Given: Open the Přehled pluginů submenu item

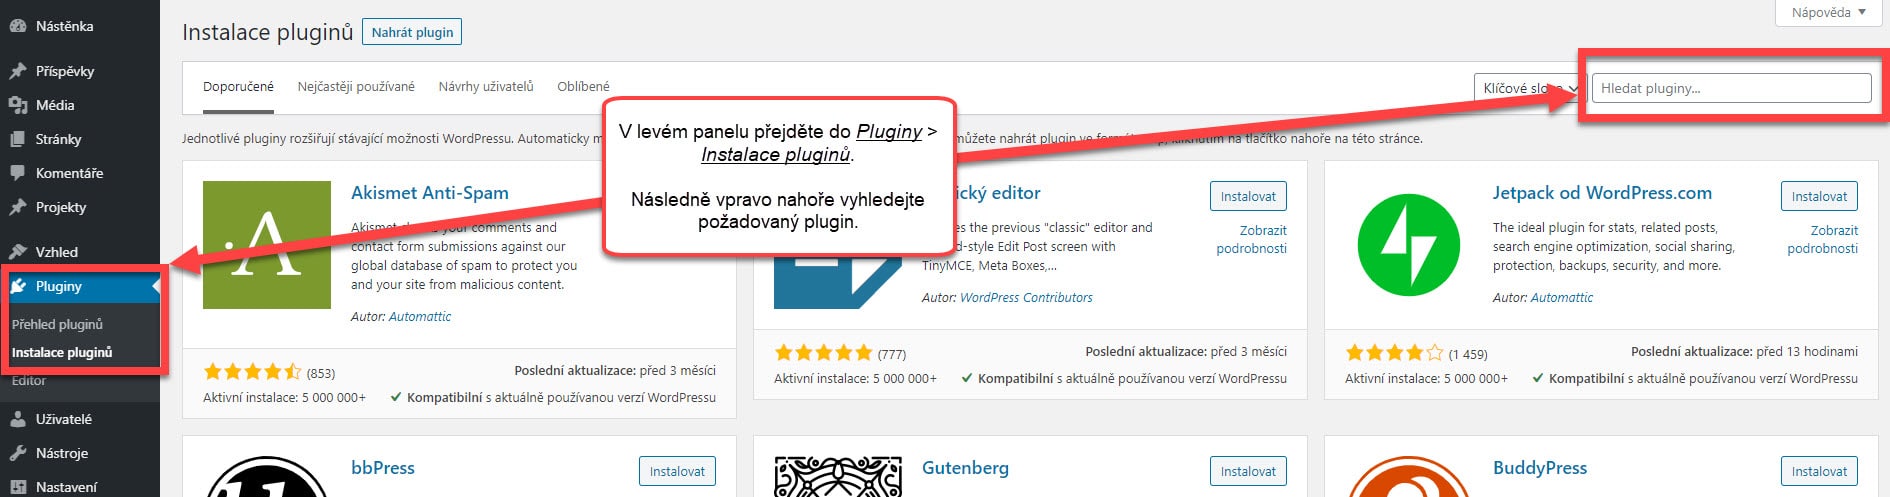Looking at the screenshot, I should pyautogui.click(x=57, y=324).
